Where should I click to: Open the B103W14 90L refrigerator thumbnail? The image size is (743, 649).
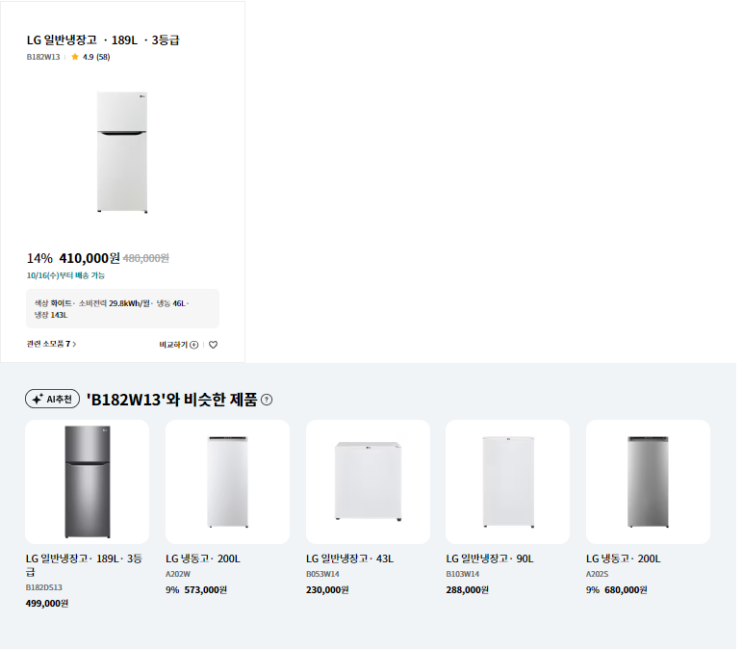click(x=508, y=482)
